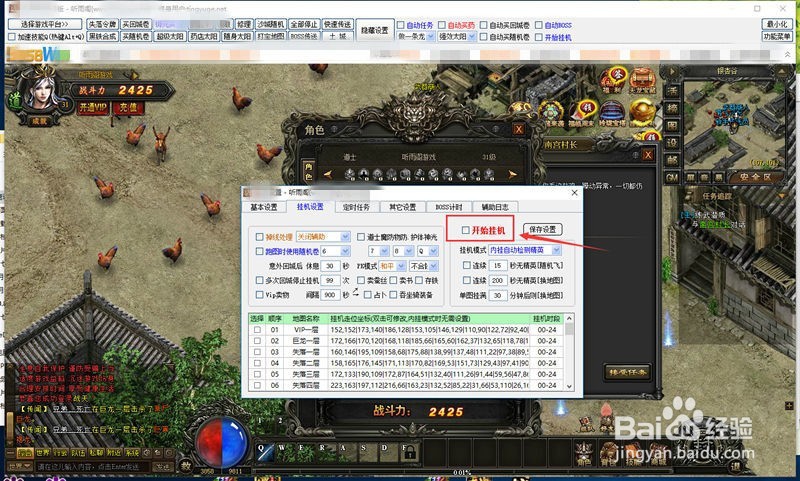The image size is (800, 481).
Task: Click the locked F skill slot
Action: click(409, 452)
